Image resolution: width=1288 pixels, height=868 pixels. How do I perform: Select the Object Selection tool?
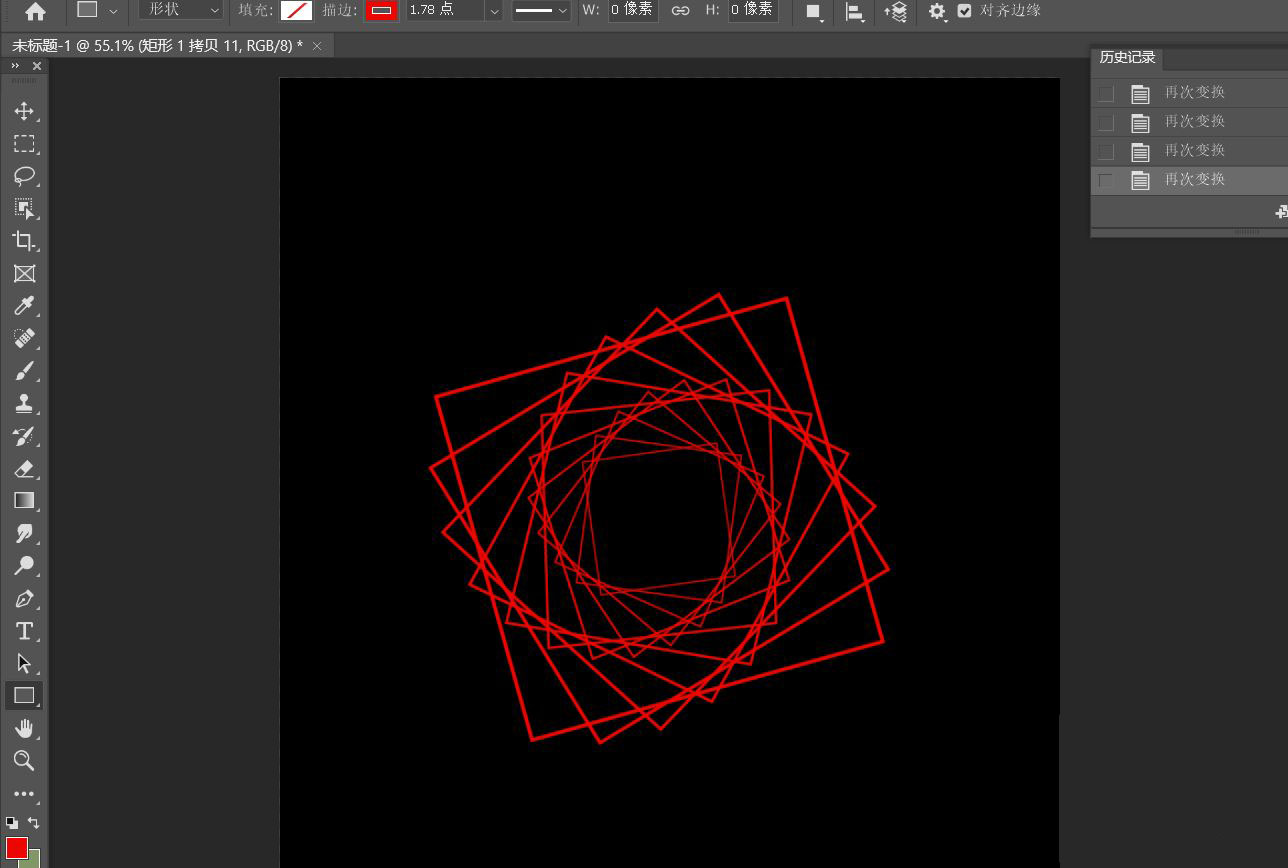pyautogui.click(x=24, y=208)
